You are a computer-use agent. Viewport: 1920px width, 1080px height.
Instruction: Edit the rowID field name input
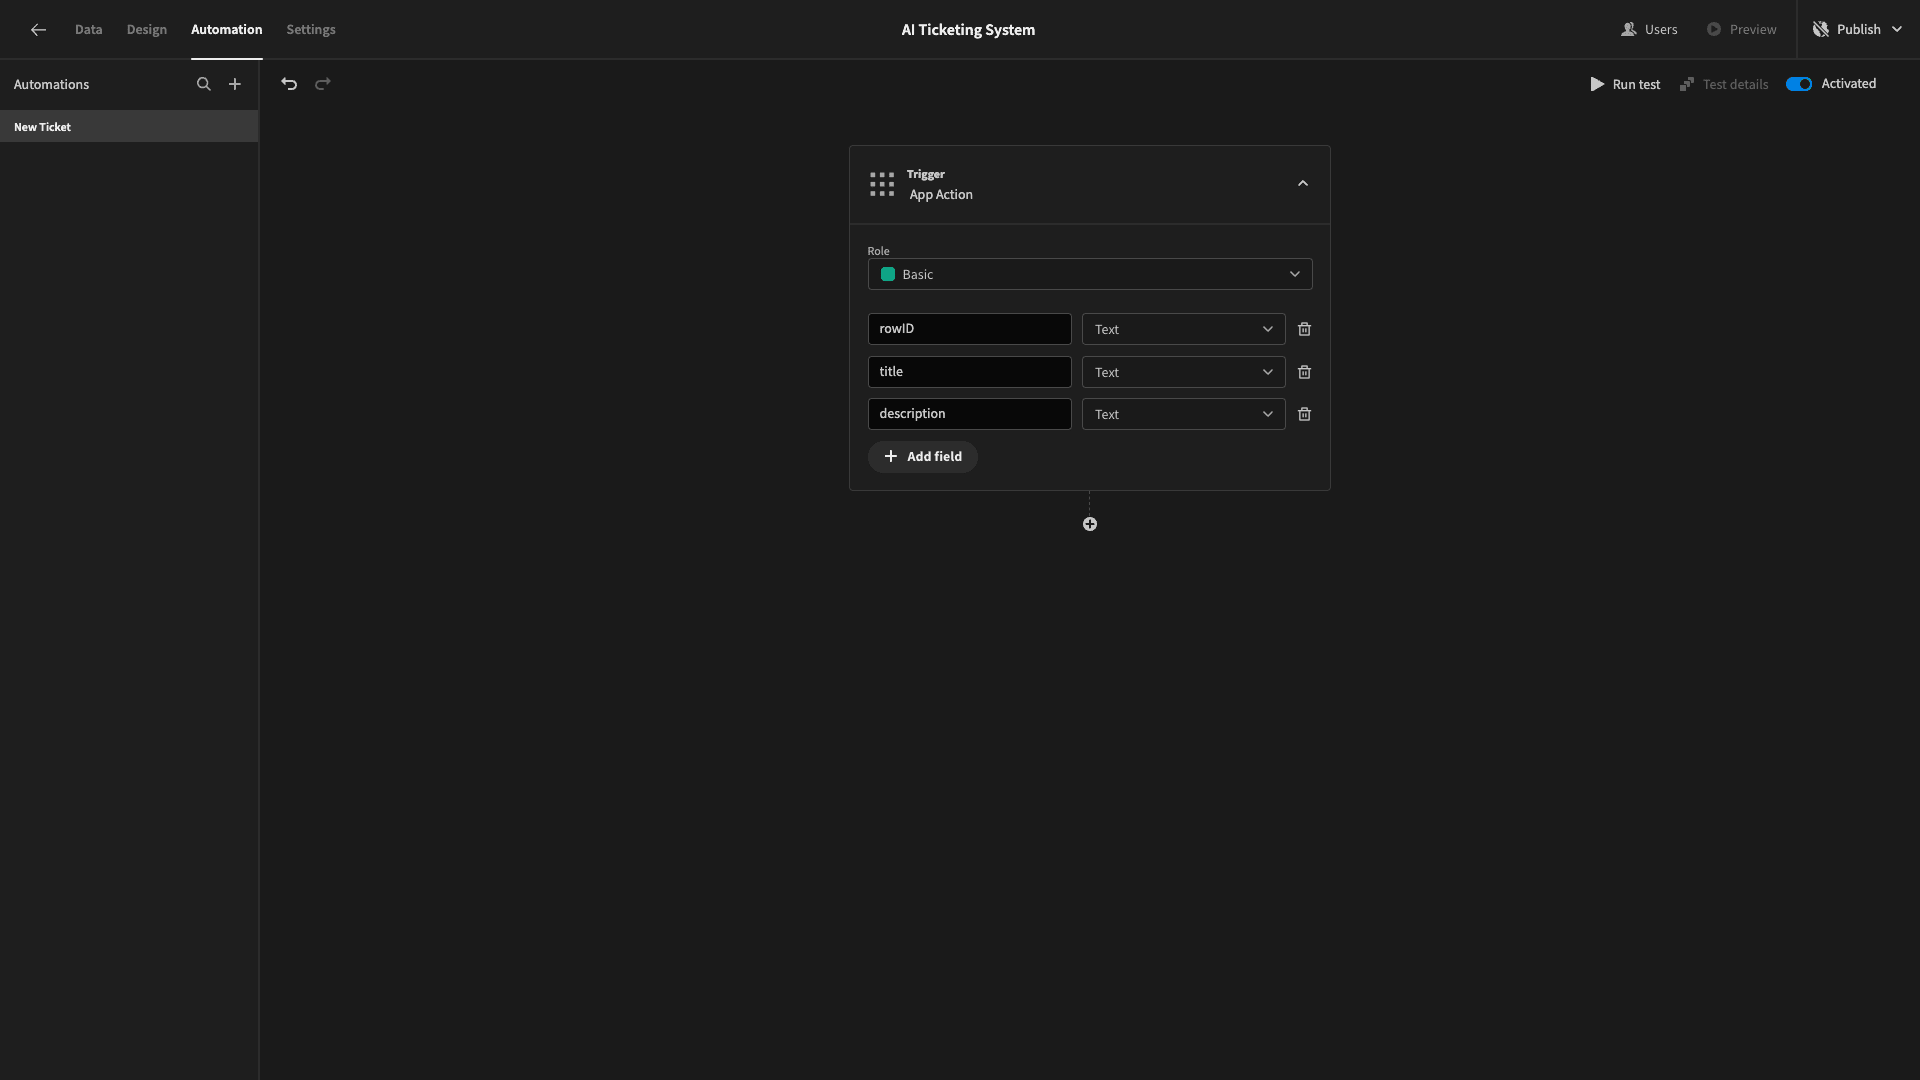[x=970, y=329]
